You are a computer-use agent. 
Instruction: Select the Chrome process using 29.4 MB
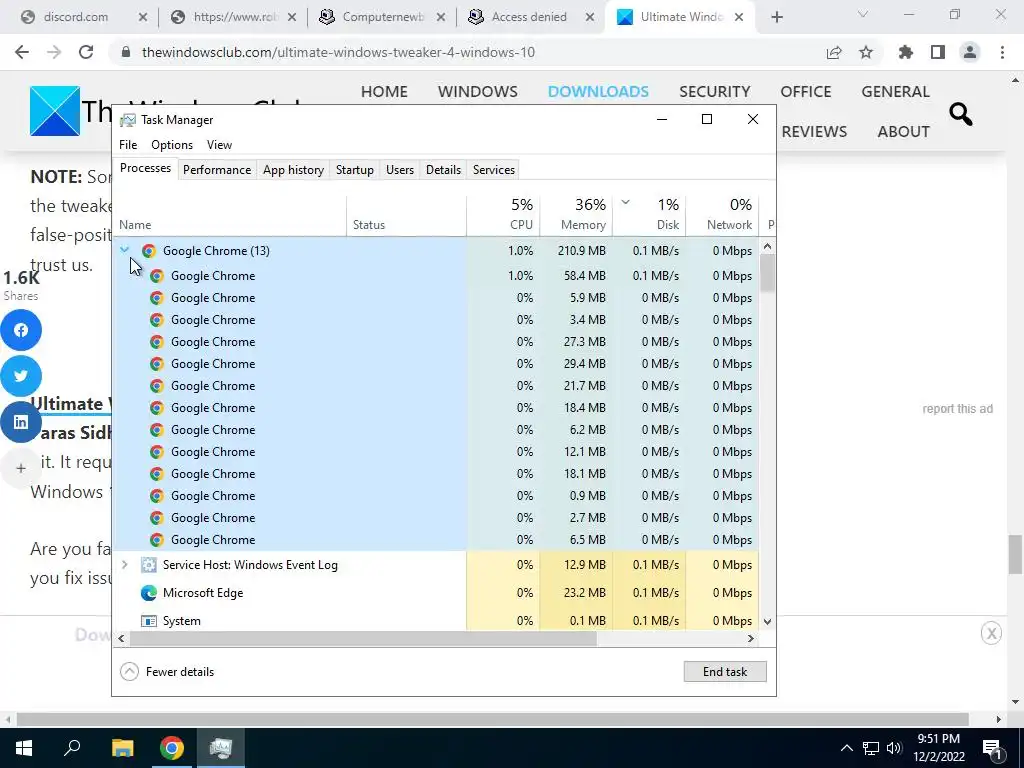[436, 364]
